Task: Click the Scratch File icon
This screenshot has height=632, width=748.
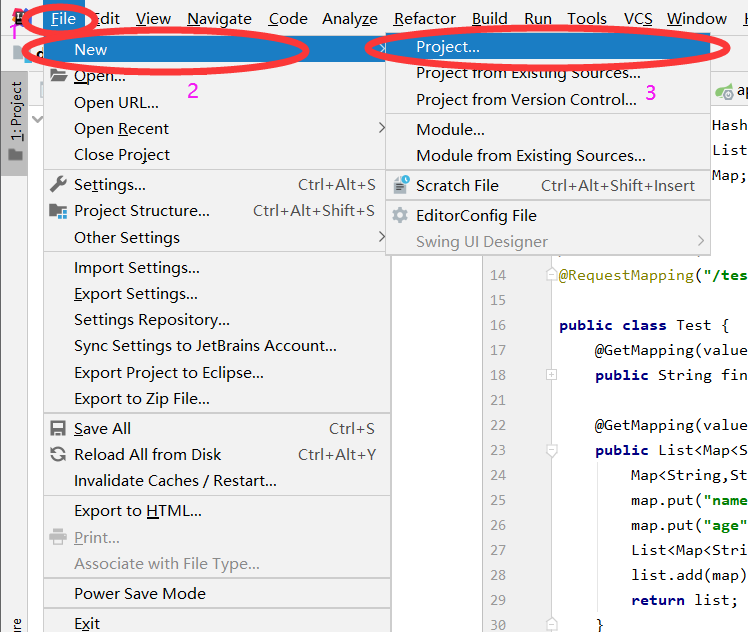Action: tap(401, 185)
